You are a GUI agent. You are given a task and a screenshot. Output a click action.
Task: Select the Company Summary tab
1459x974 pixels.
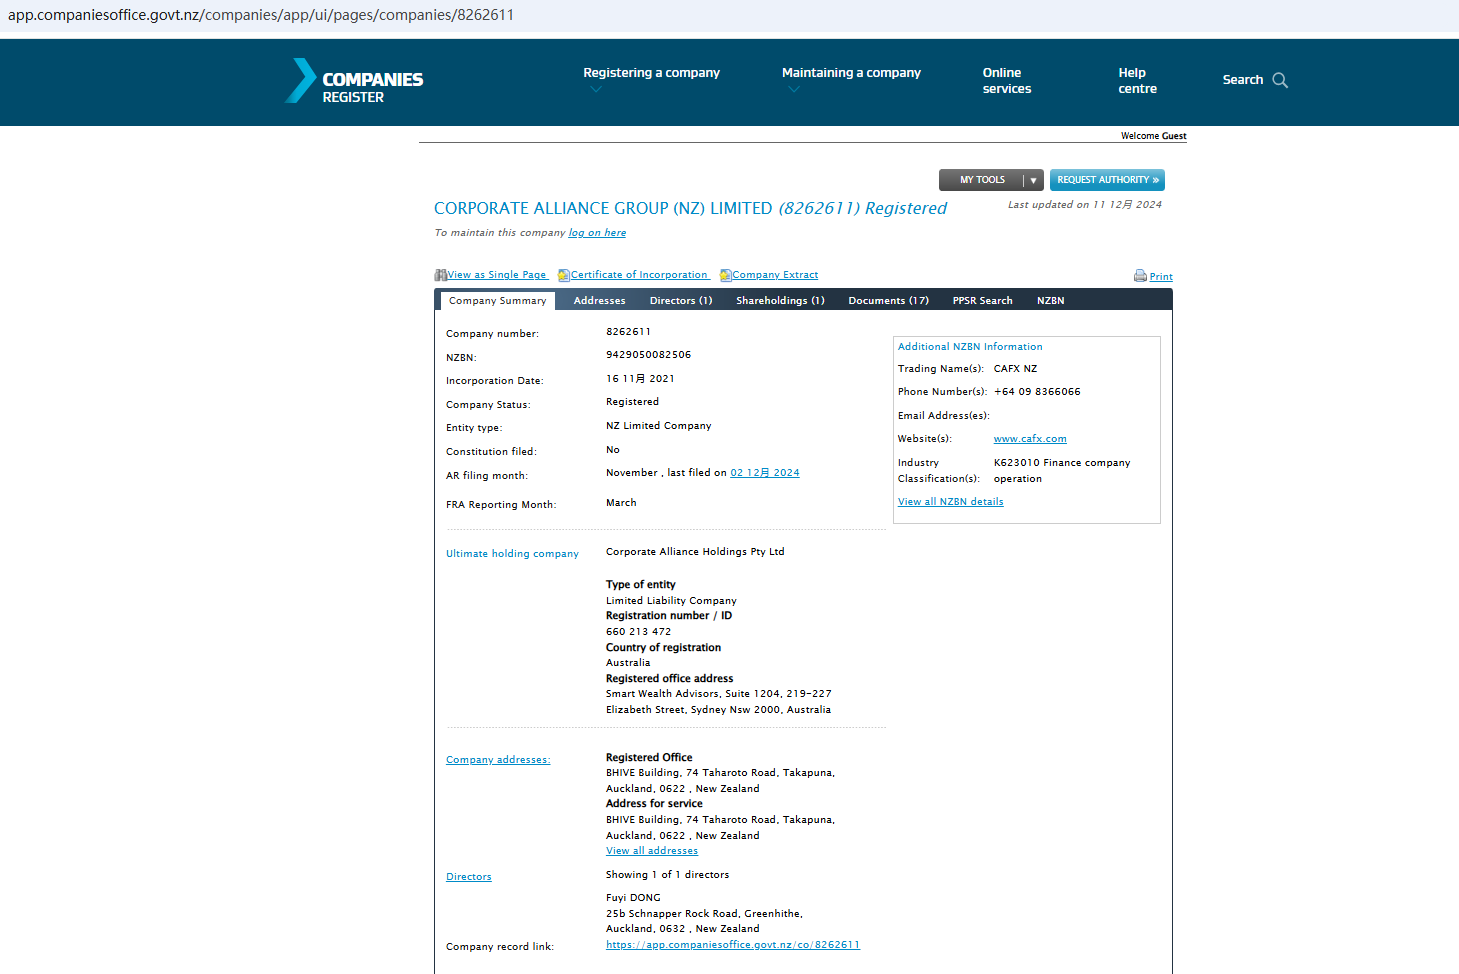(x=498, y=301)
